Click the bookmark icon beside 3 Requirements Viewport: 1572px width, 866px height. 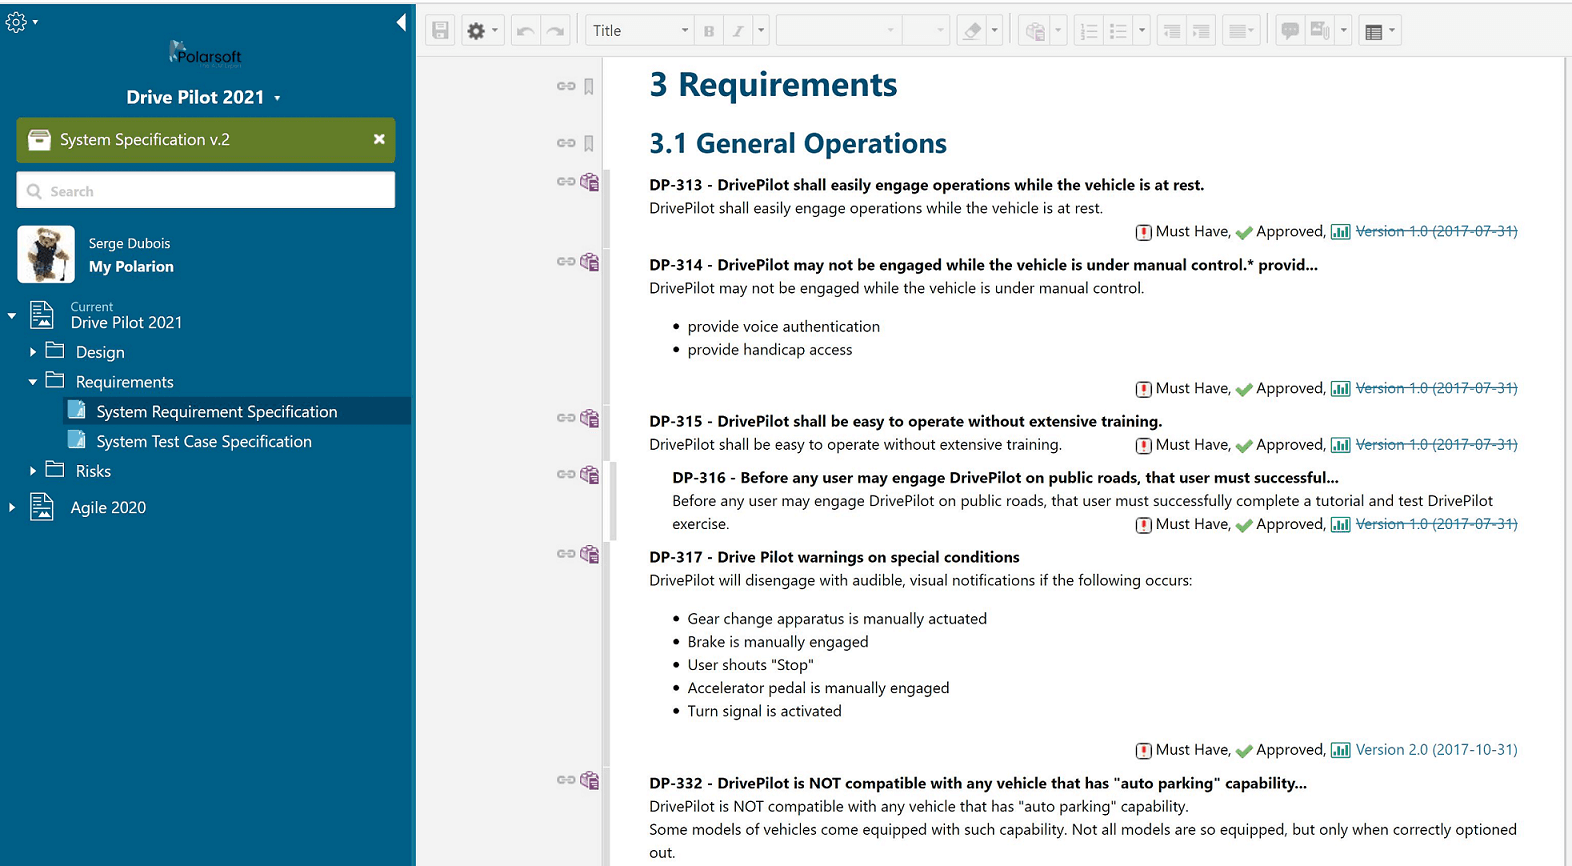(x=589, y=87)
